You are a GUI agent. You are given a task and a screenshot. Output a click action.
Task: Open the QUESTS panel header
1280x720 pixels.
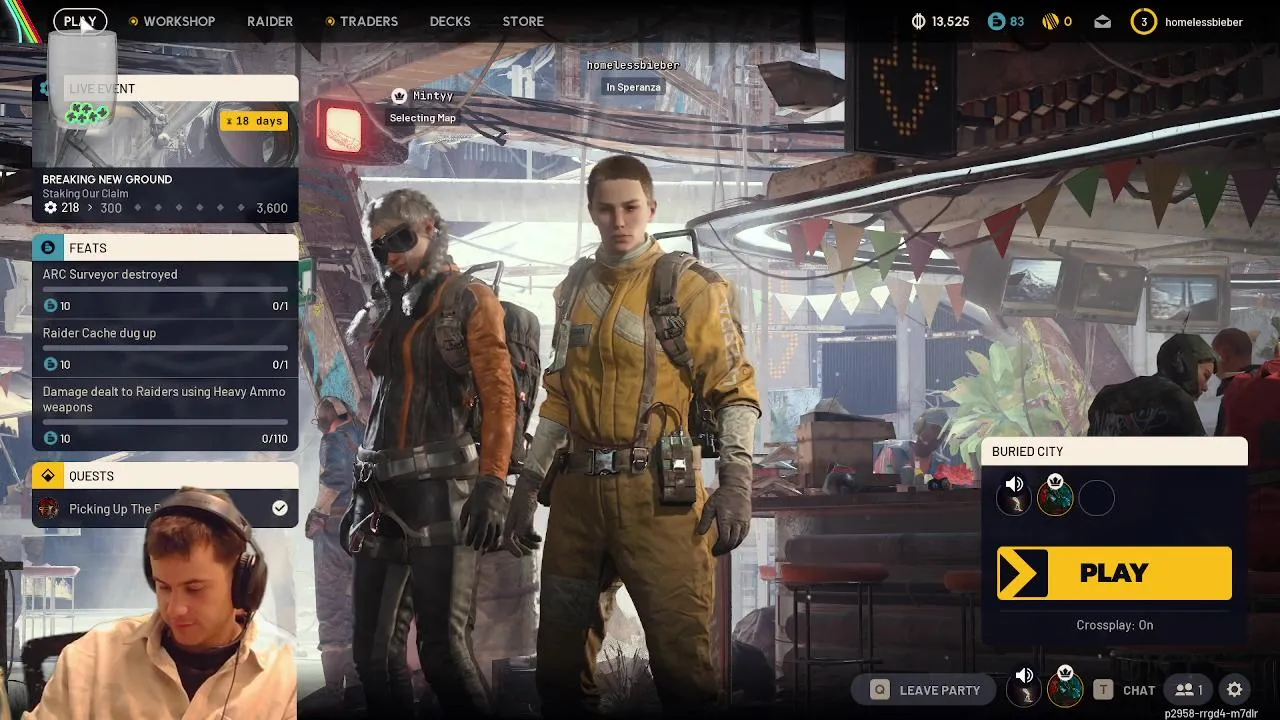tap(165, 476)
